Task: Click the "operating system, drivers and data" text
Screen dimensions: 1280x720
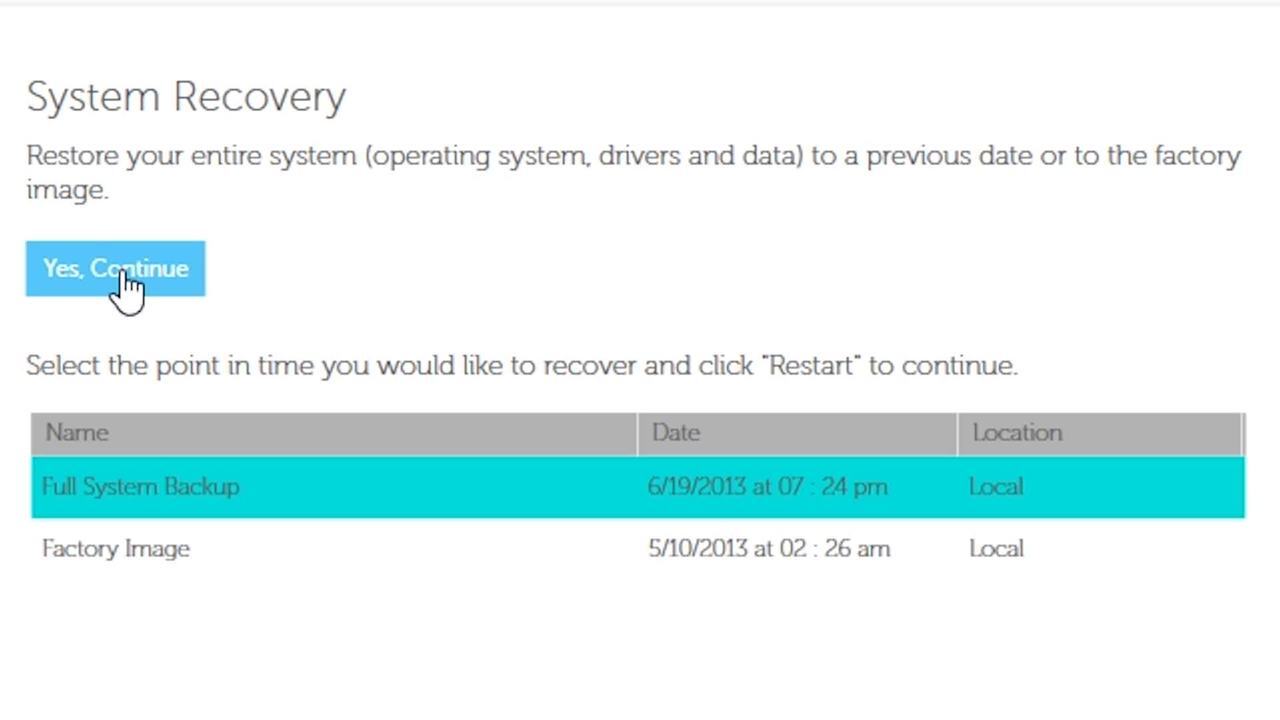Action: [x=584, y=156]
